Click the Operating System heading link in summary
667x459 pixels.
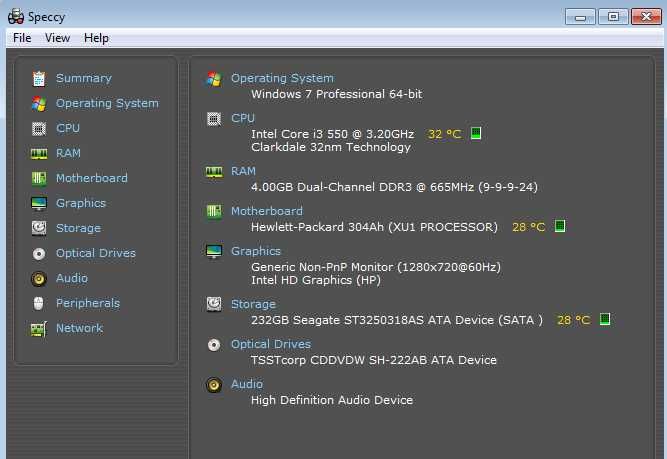(x=282, y=78)
